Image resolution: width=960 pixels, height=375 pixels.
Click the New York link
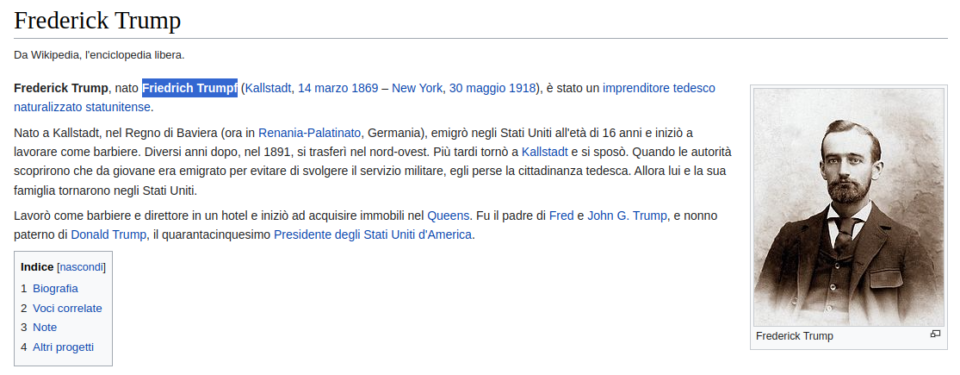(417, 88)
